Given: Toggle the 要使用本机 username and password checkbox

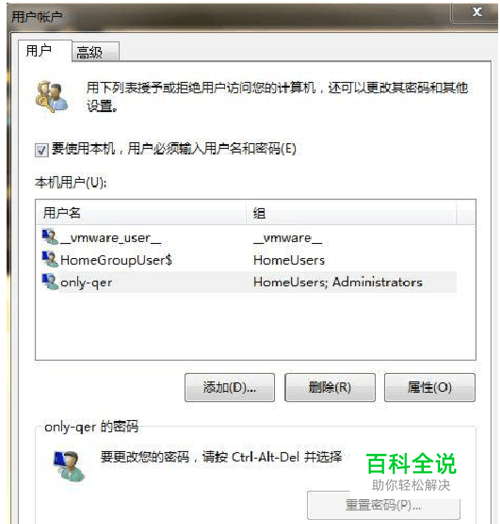Looking at the screenshot, I should coord(41,150).
